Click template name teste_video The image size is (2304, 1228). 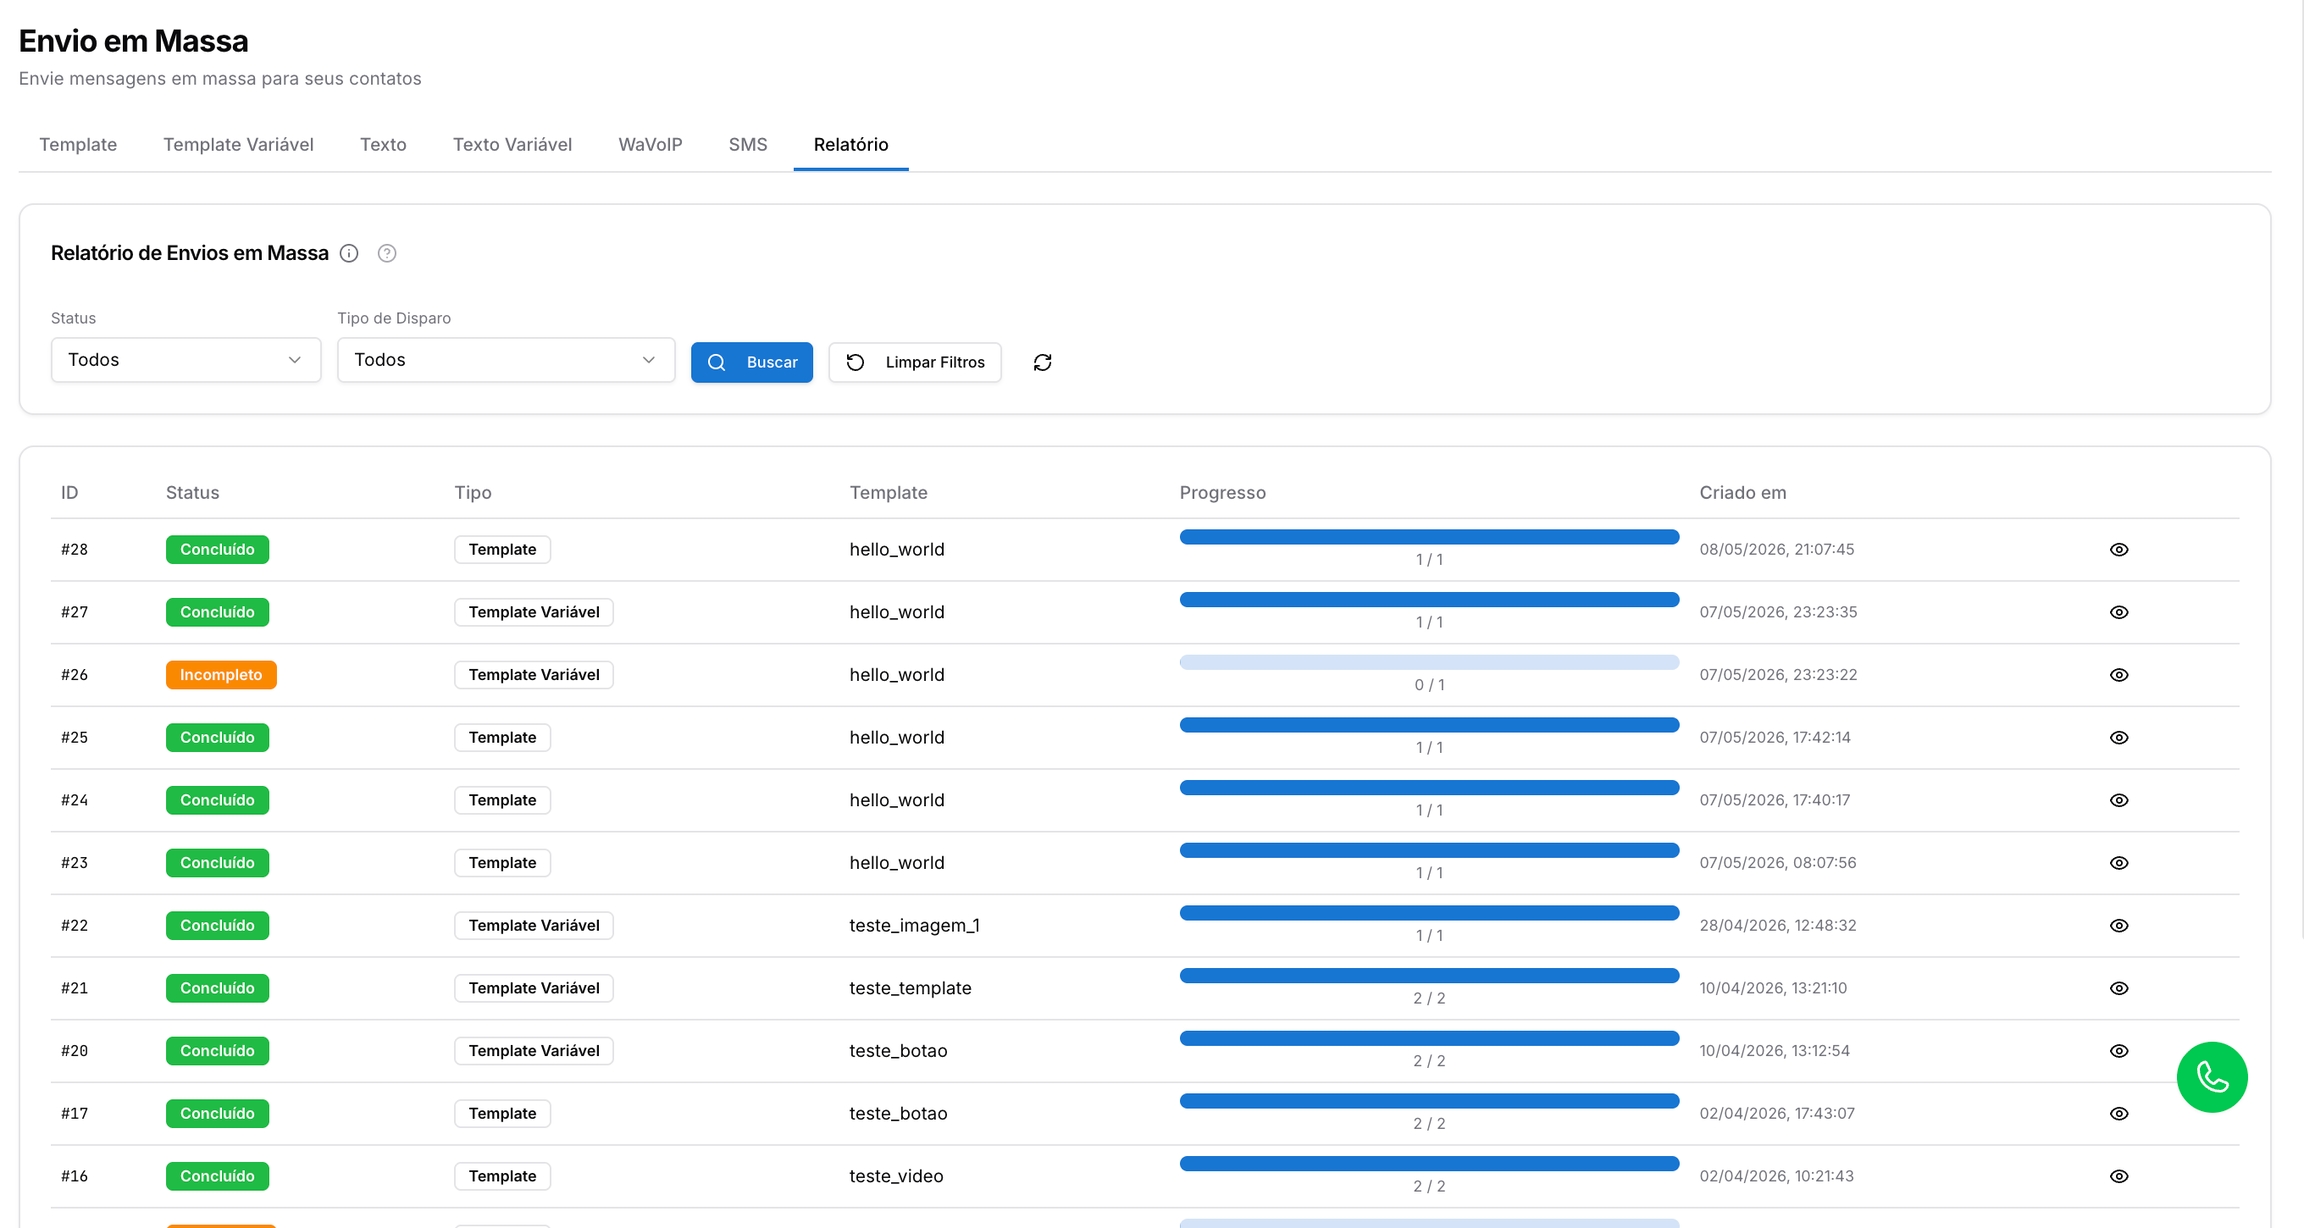[x=896, y=1176]
